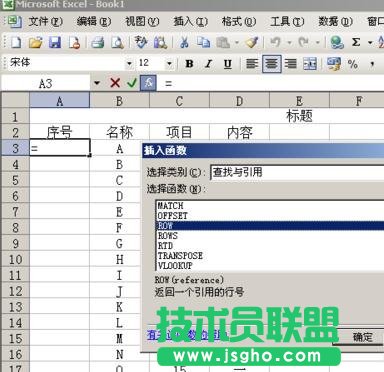The image size is (384, 372).
Task: Click cell containing 内容
Action: [x=239, y=132]
